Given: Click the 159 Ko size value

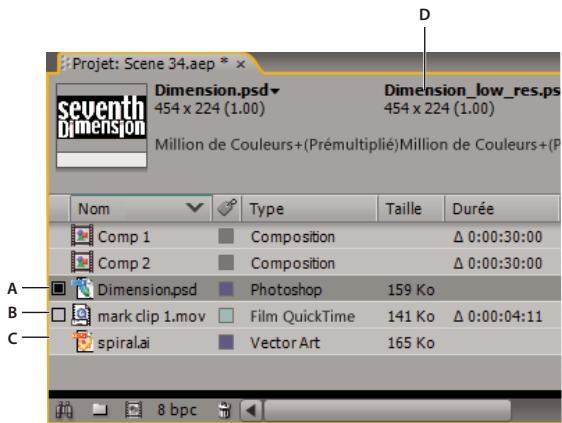Looking at the screenshot, I should coord(411,290).
